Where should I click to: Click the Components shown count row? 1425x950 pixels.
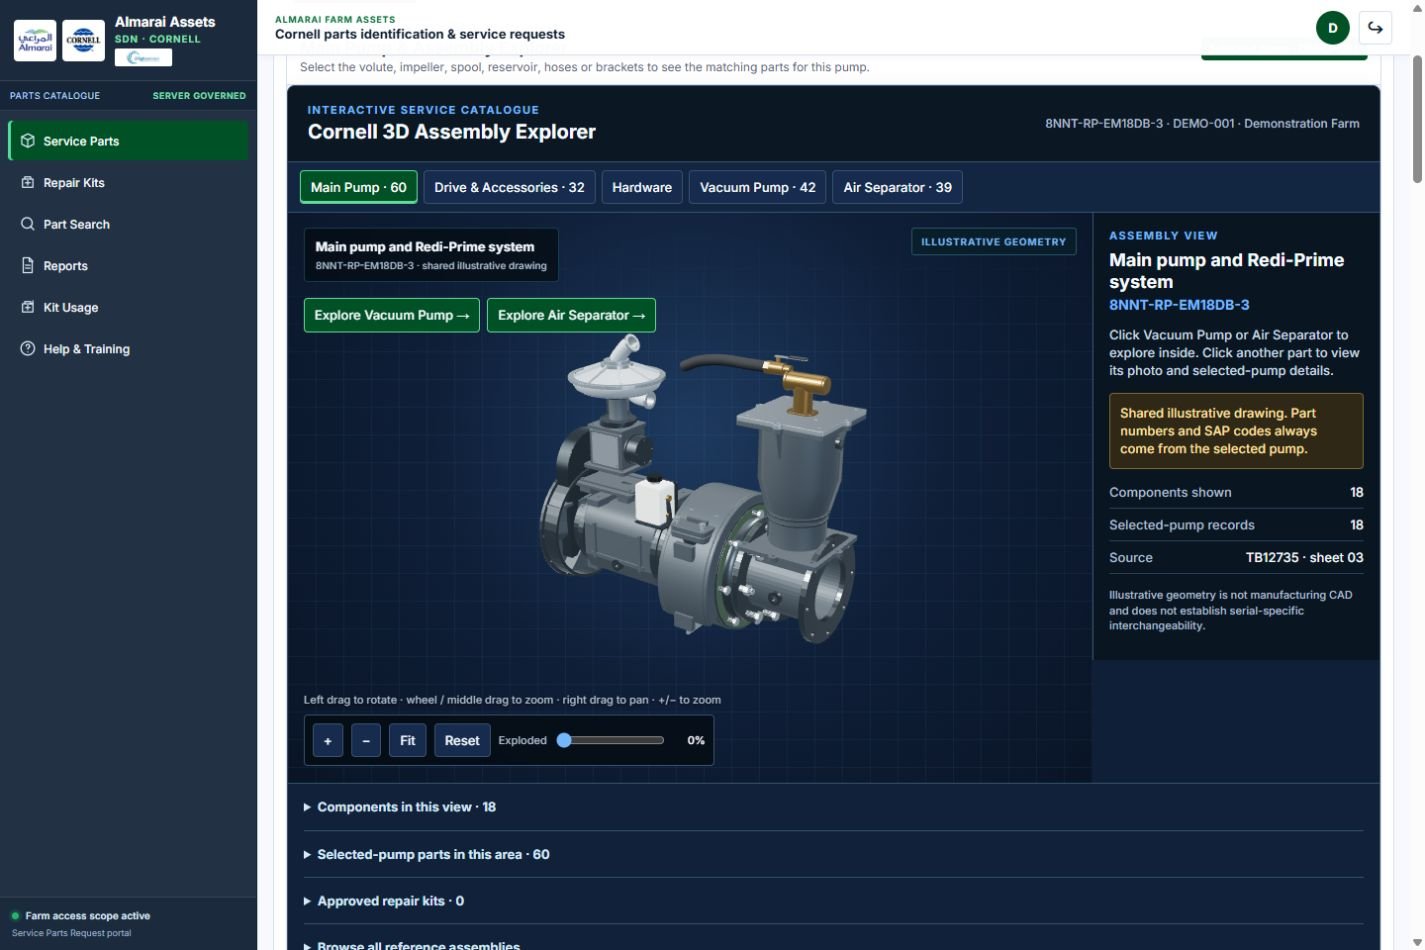click(1236, 492)
